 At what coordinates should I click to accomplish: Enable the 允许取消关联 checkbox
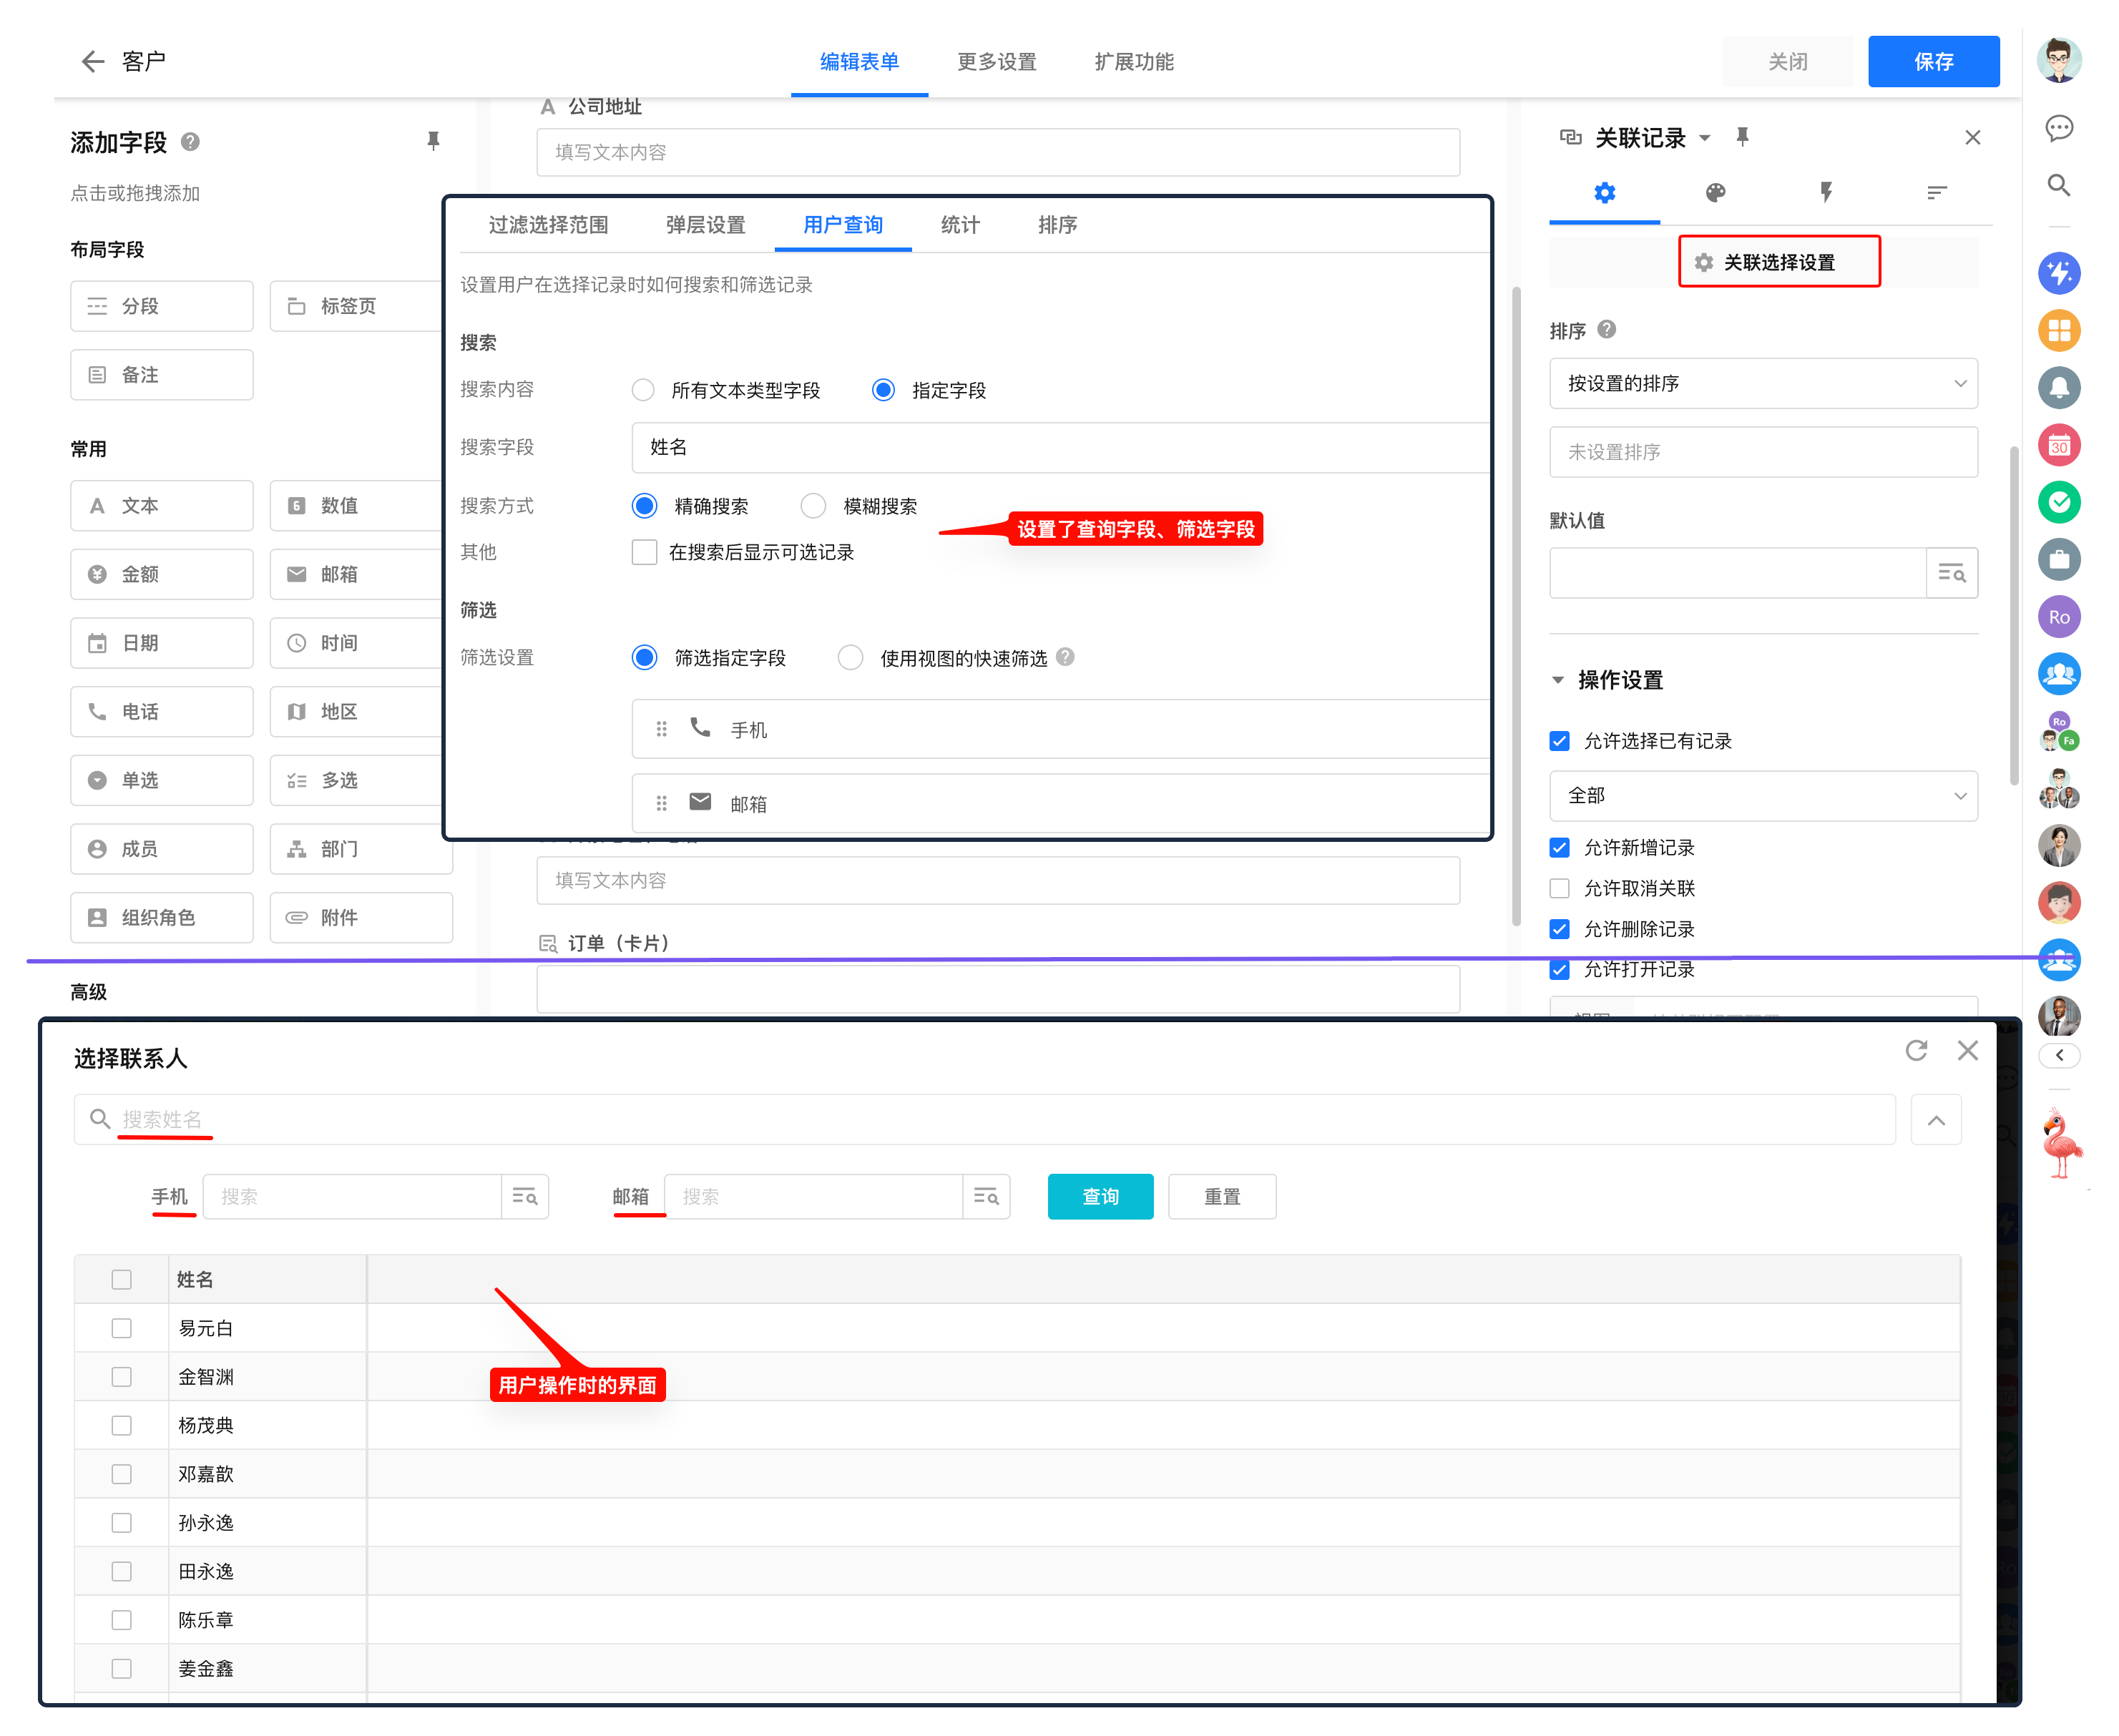[x=1559, y=888]
